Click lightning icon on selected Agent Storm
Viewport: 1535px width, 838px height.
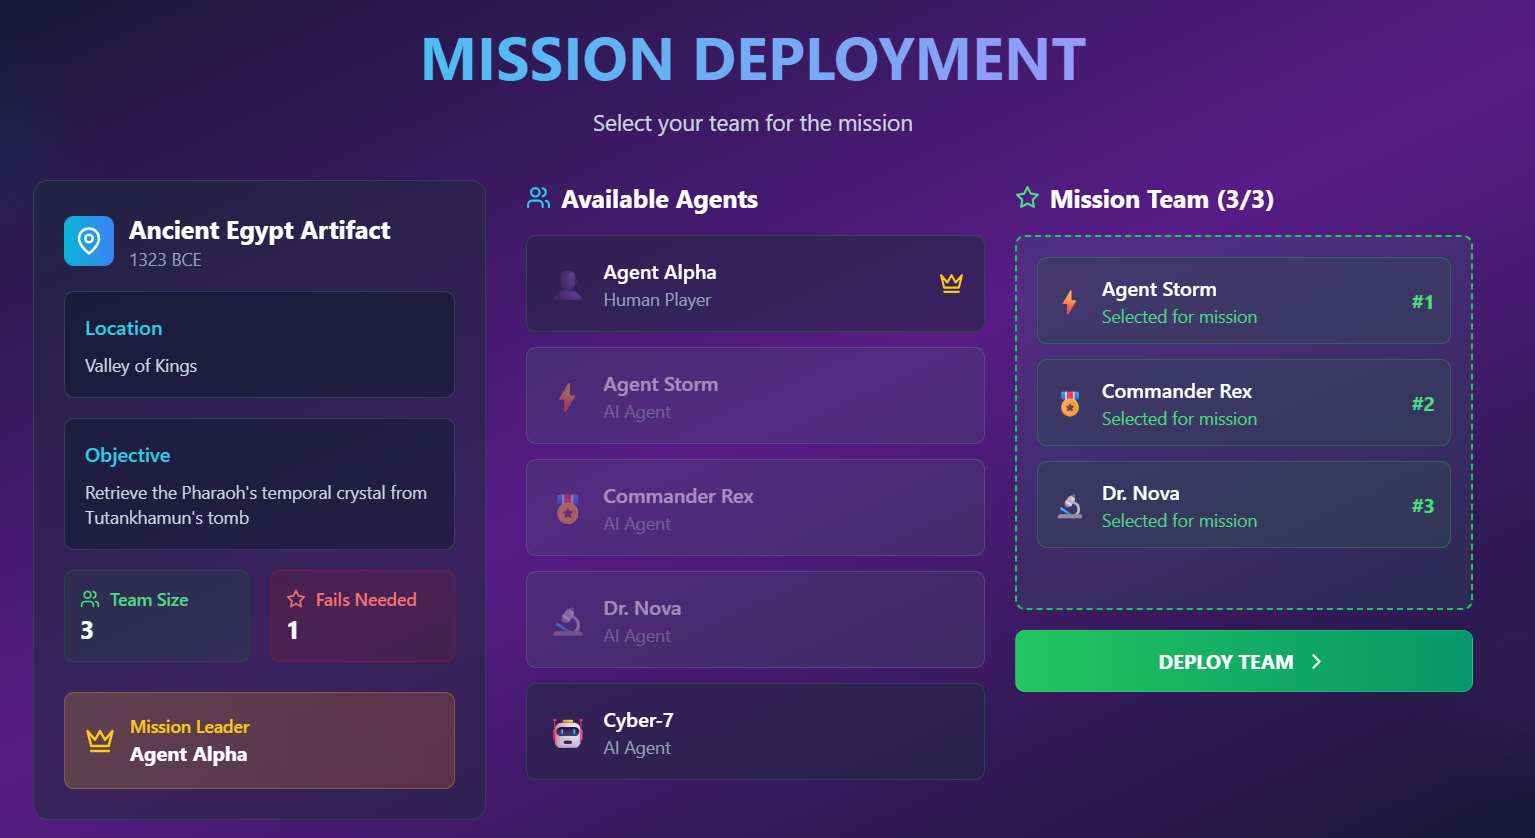[1070, 301]
